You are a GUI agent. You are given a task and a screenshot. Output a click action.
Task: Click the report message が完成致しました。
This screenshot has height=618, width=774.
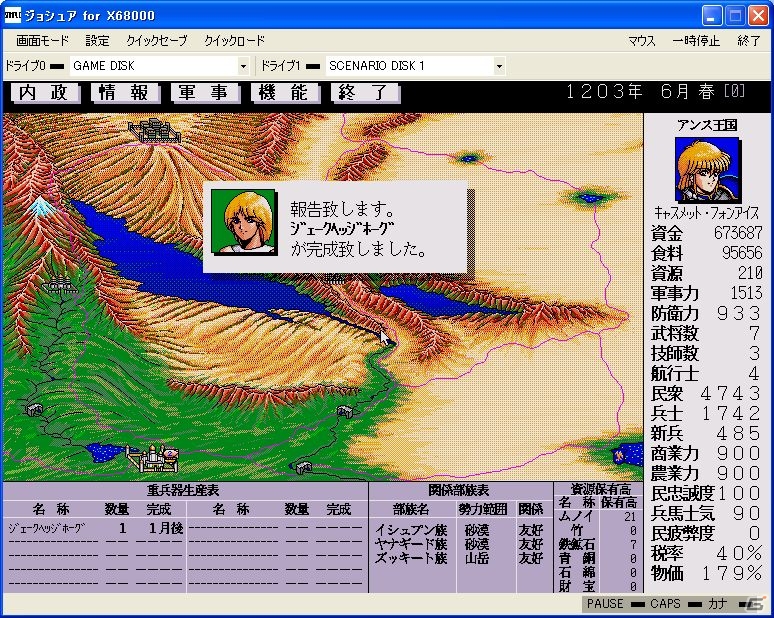pos(359,249)
